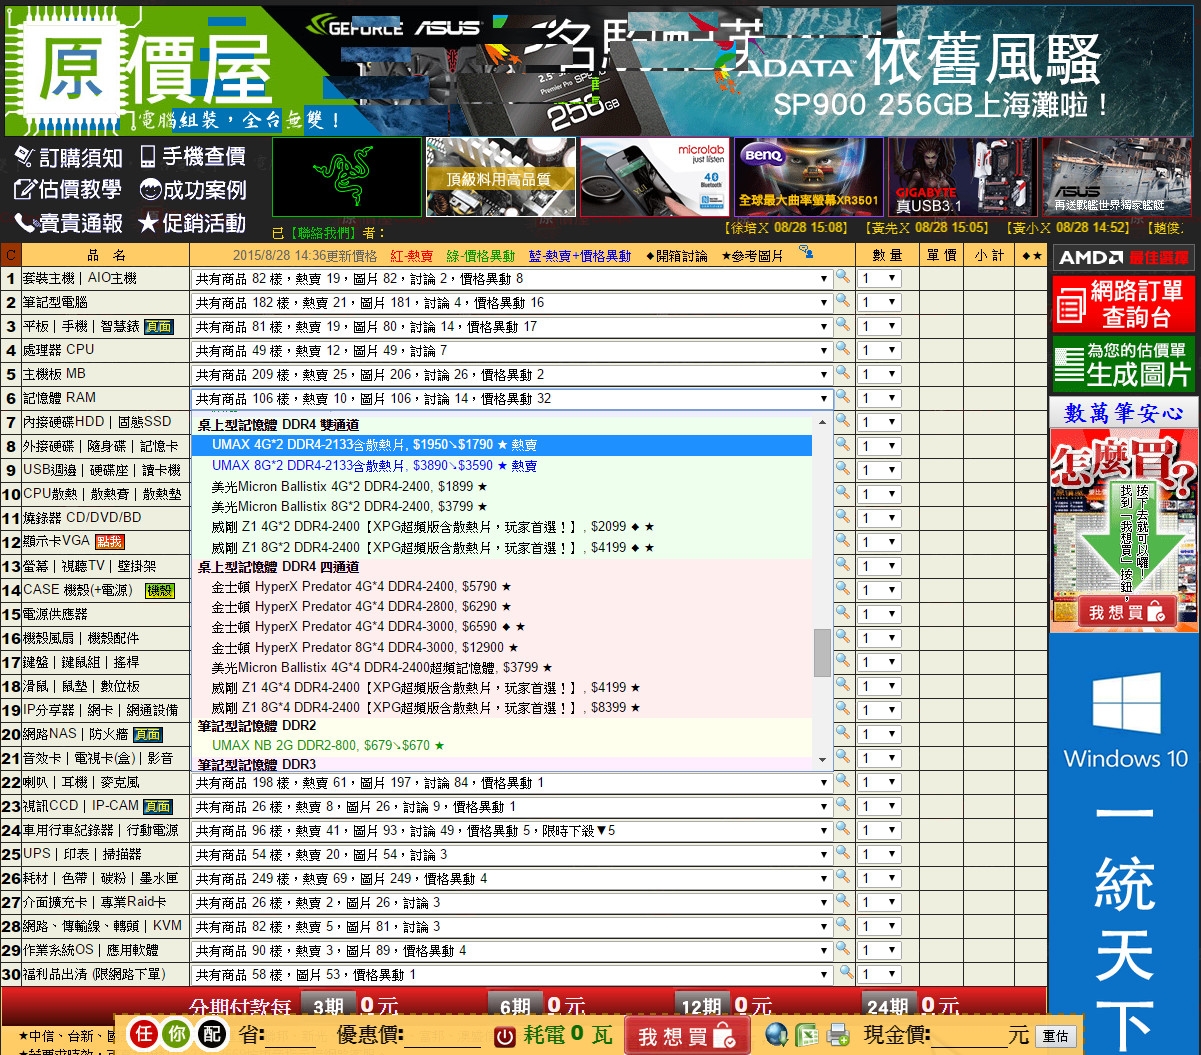The image size is (1201, 1055).
Task: Open 筆記型電腦 product dropdown
Action: [511, 302]
